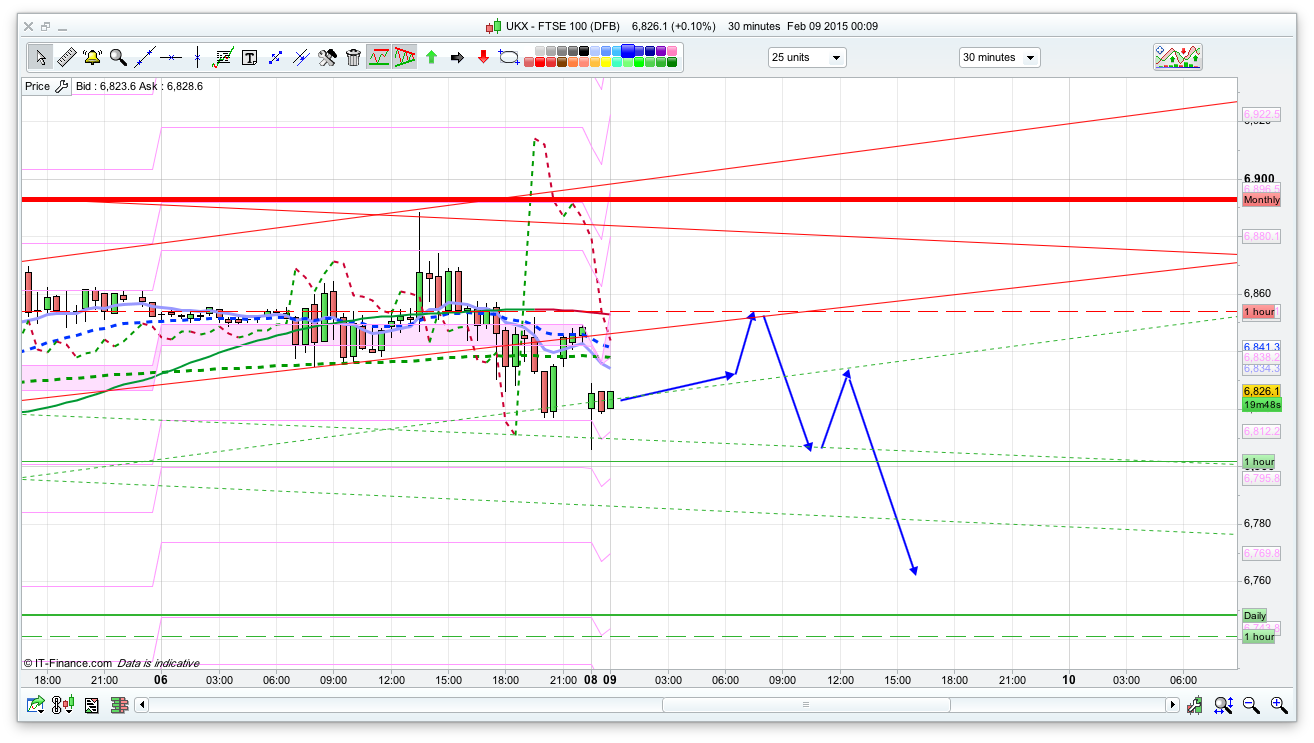Click the trash bin delete icon
Screen dimensions: 1314x743
coord(353,57)
